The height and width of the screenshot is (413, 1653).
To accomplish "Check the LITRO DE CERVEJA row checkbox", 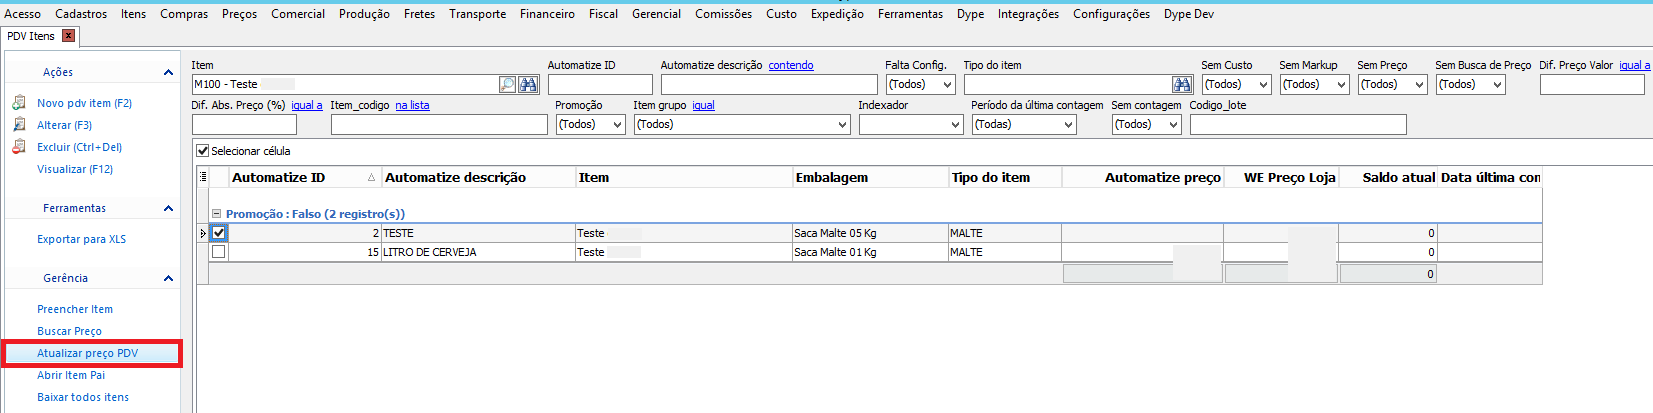I will (219, 252).
